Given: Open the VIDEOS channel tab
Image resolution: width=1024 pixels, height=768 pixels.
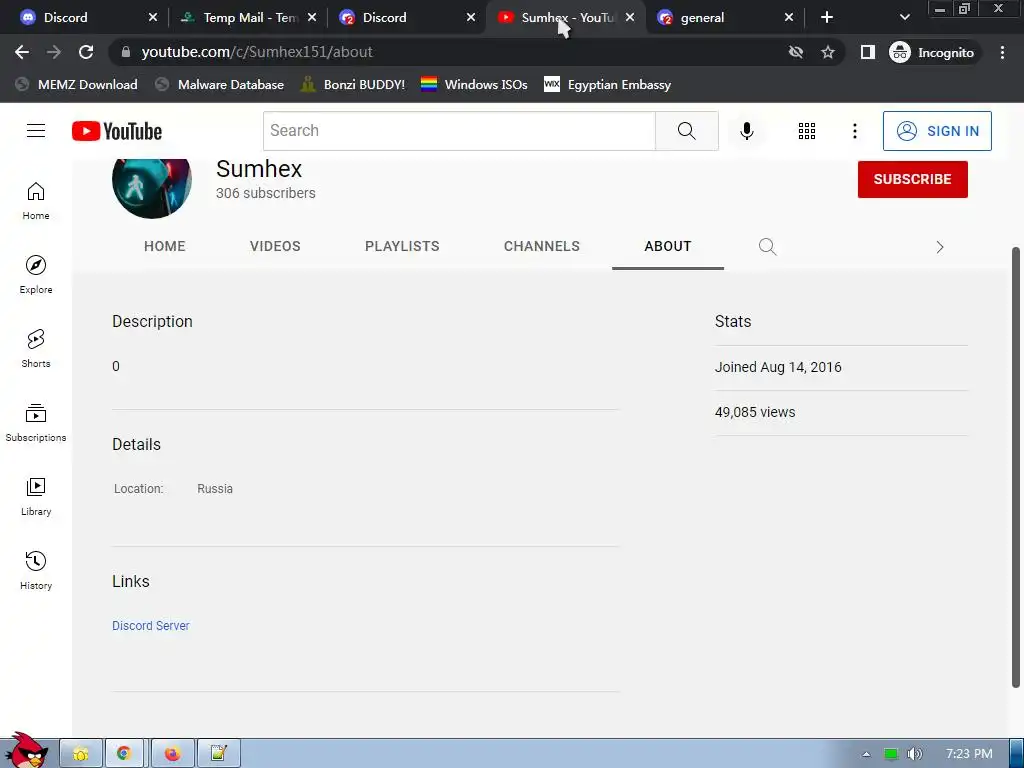Looking at the screenshot, I should [x=275, y=246].
